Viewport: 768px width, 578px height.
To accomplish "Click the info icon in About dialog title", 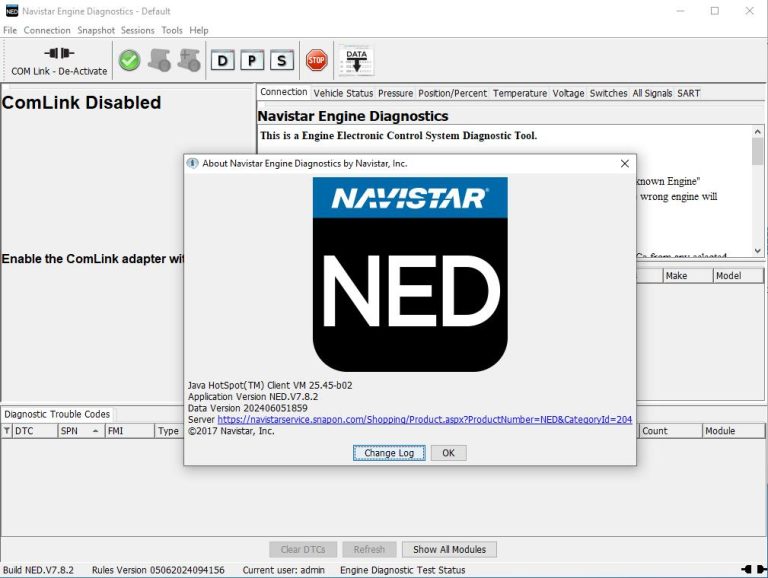I will tap(192, 163).
